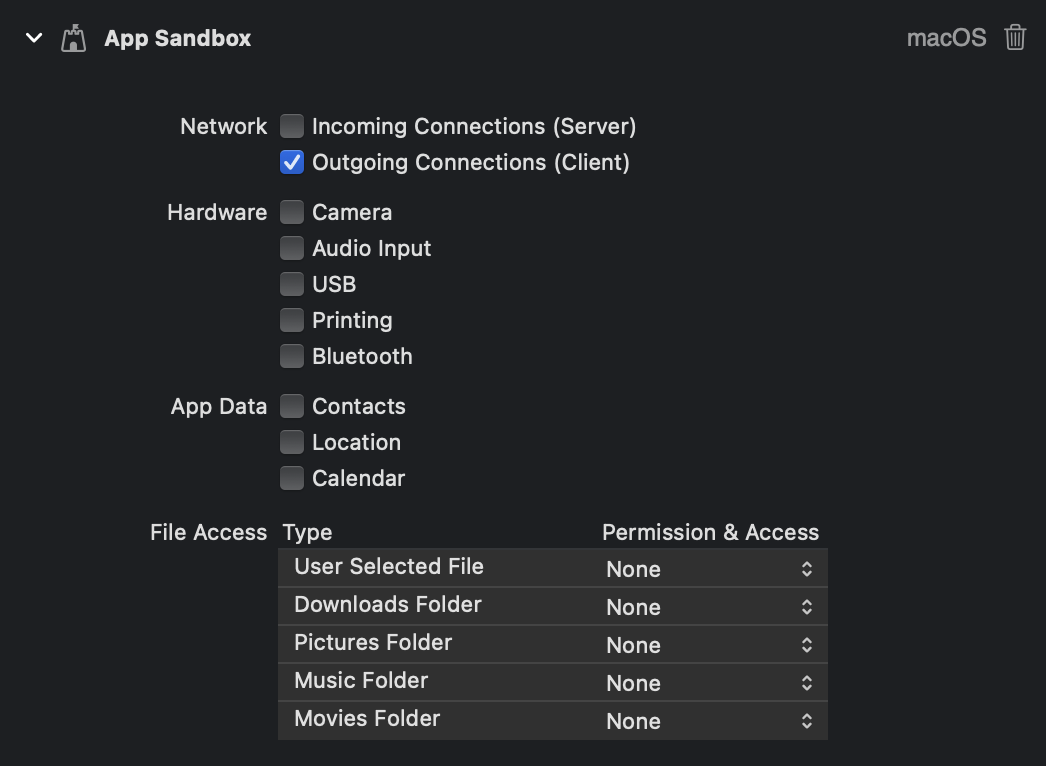The width and height of the screenshot is (1046, 766).
Task: Check the Printing option
Action: pos(292,320)
